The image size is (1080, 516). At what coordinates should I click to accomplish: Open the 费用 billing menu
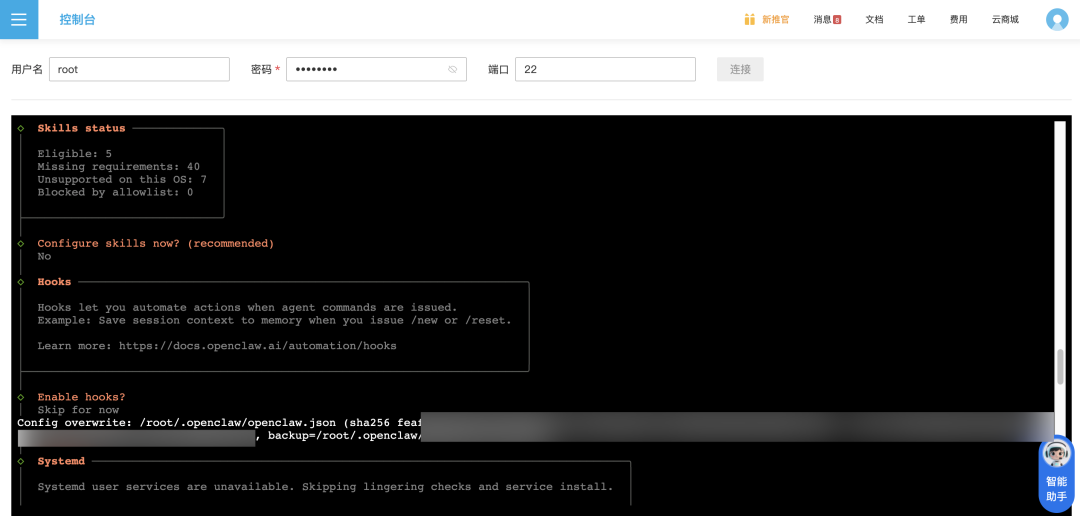958,19
